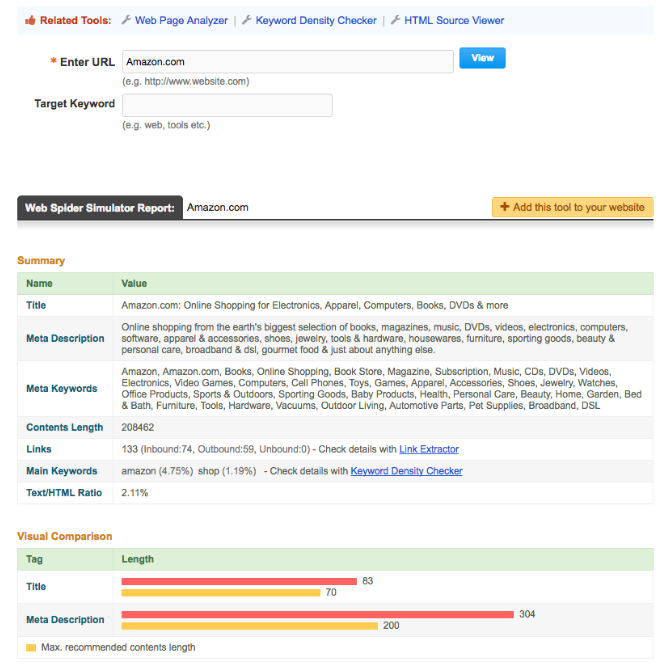Click the plus icon on Add this tool button
The width and height of the screenshot is (665, 668).
coord(504,207)
